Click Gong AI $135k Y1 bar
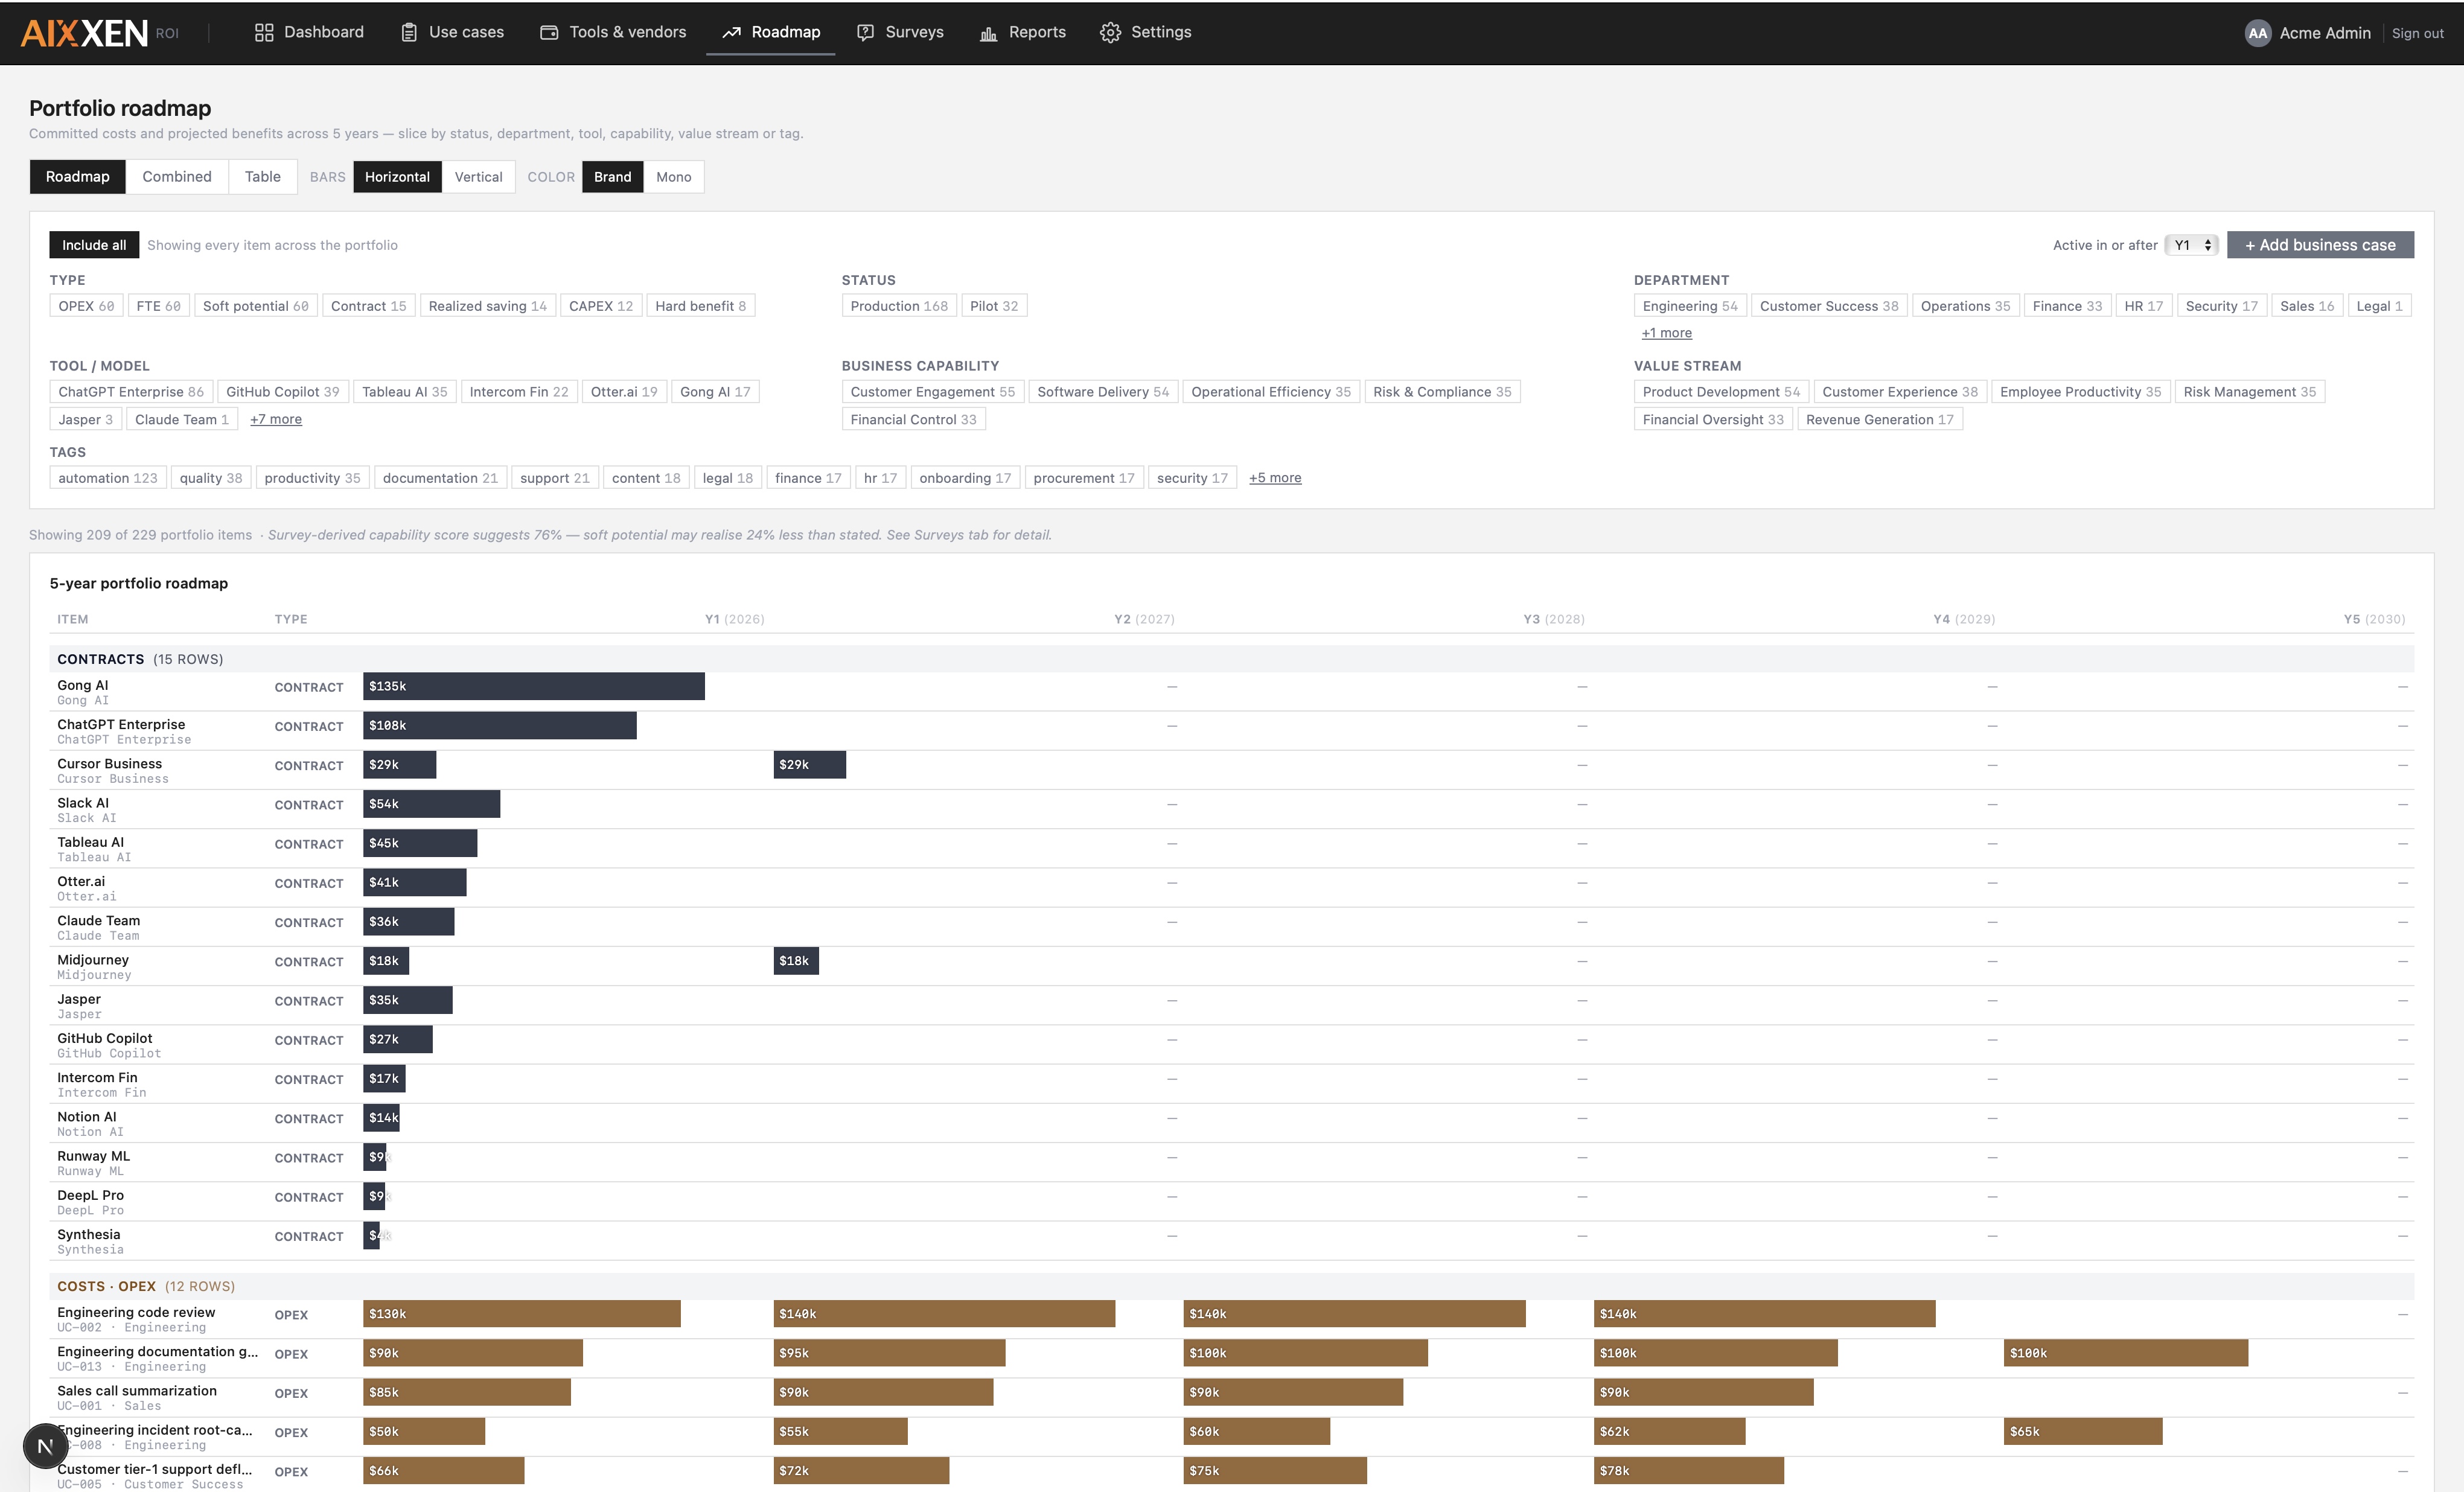Image resolution: width=2464 pixels, height=1492 pixels. pyautogui.click(x=534, y=686)
